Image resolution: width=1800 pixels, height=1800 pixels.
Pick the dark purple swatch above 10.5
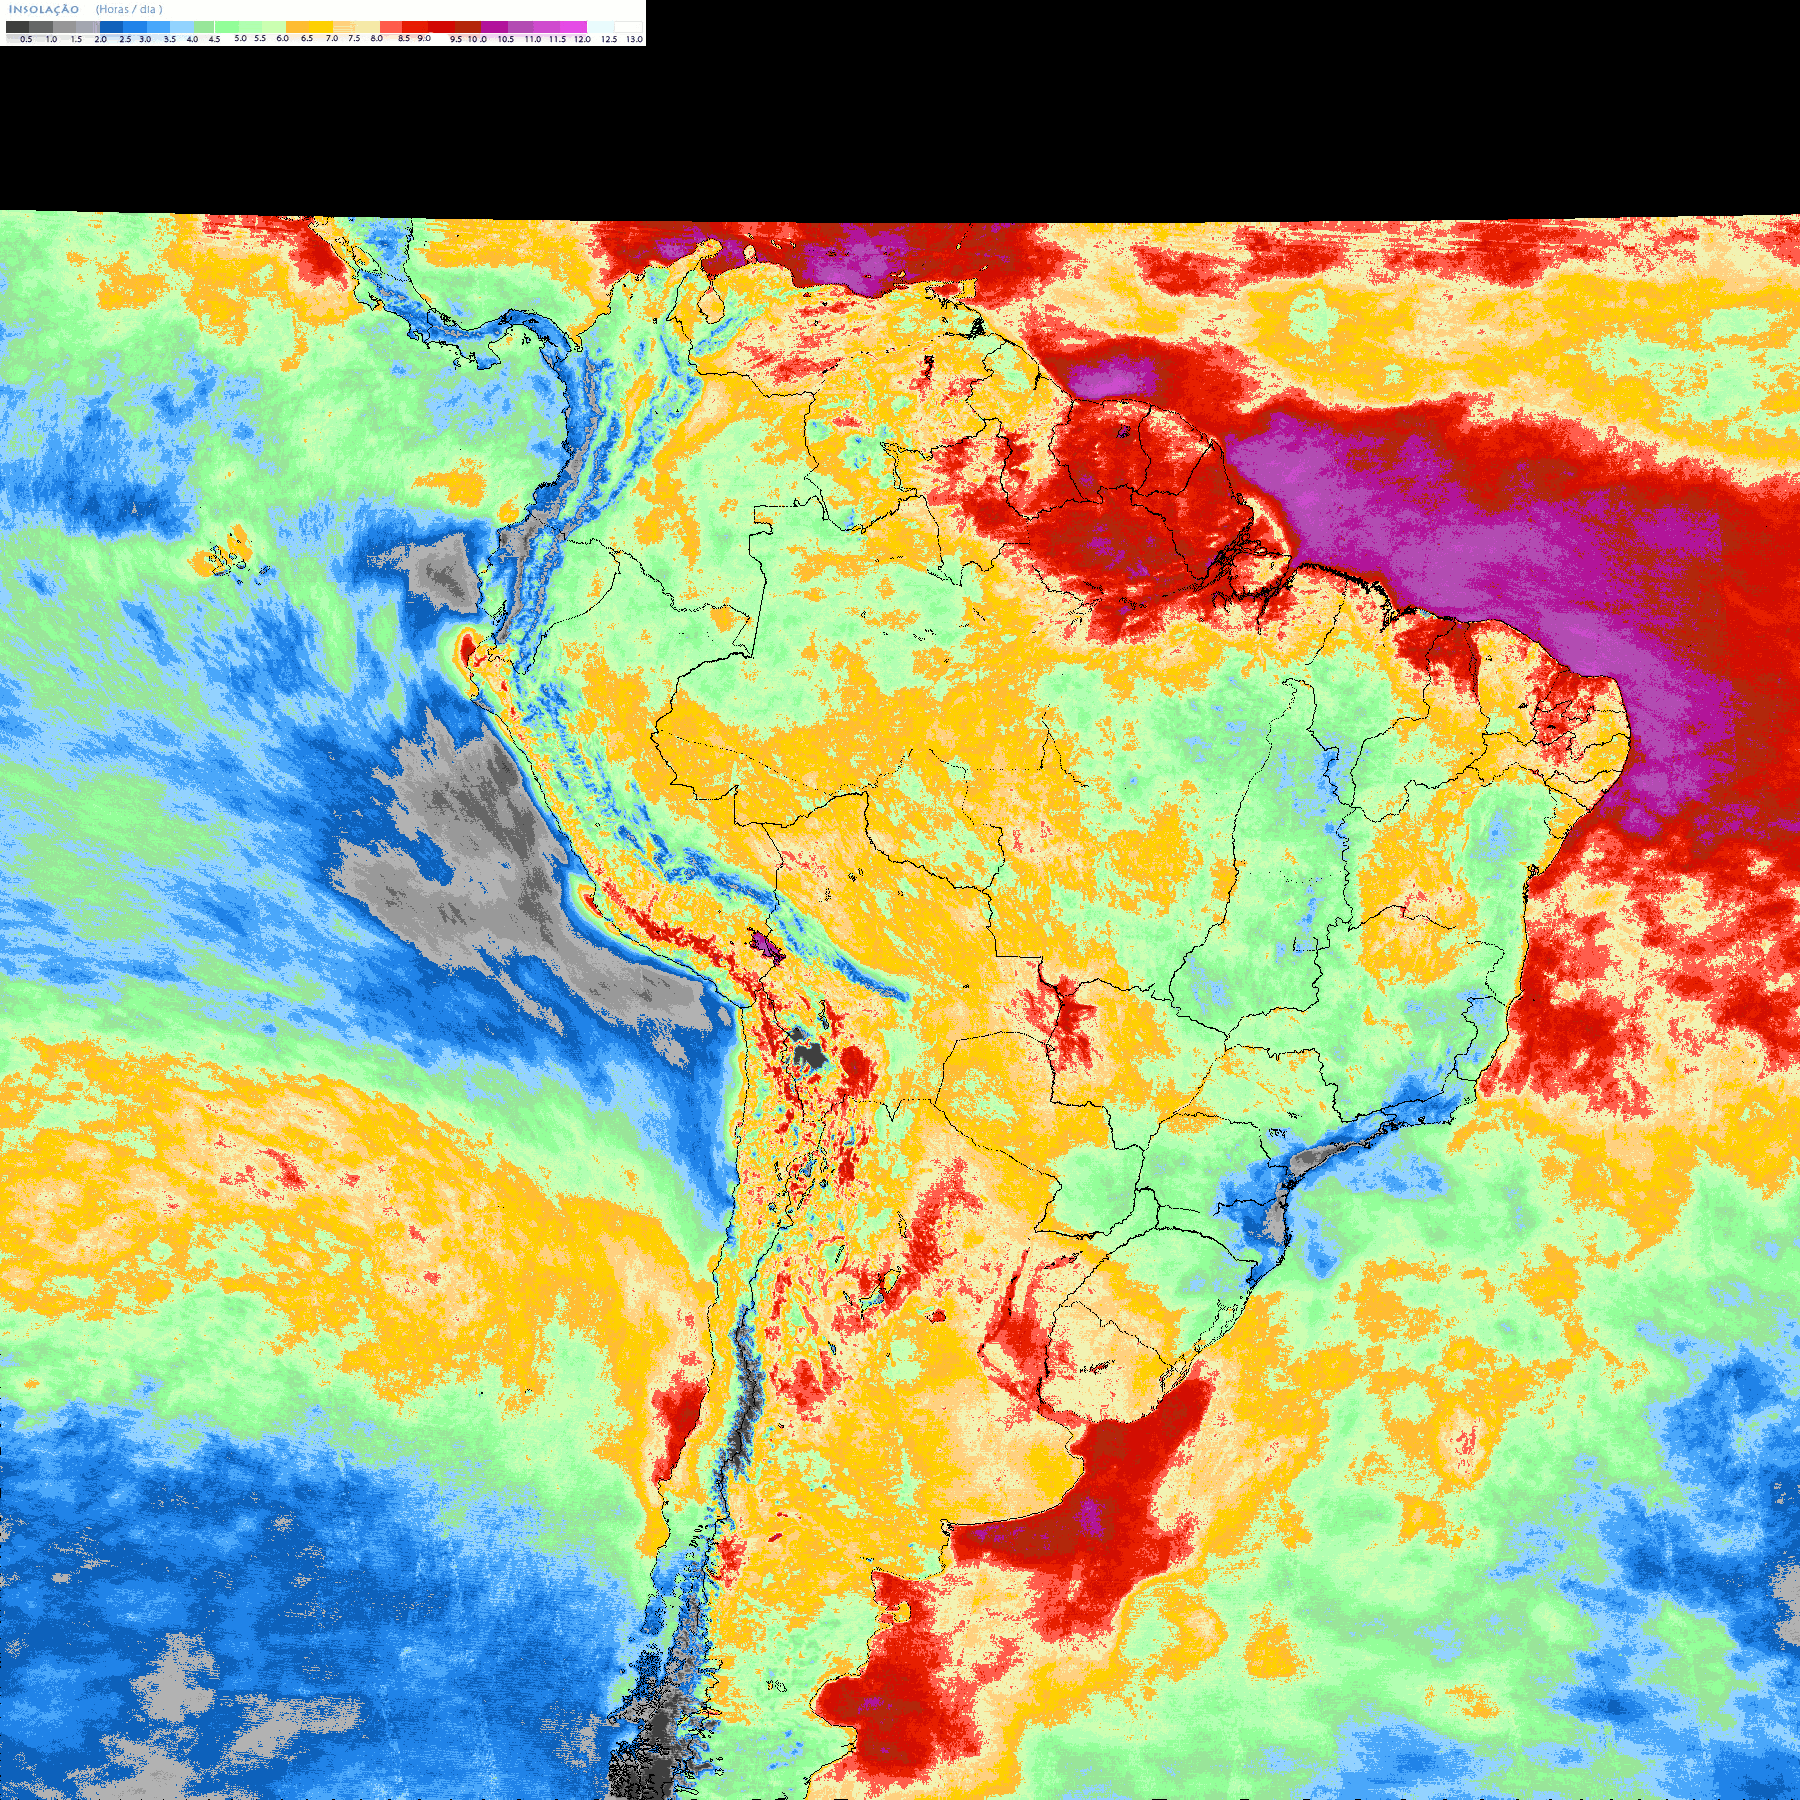tap(494, 27)
